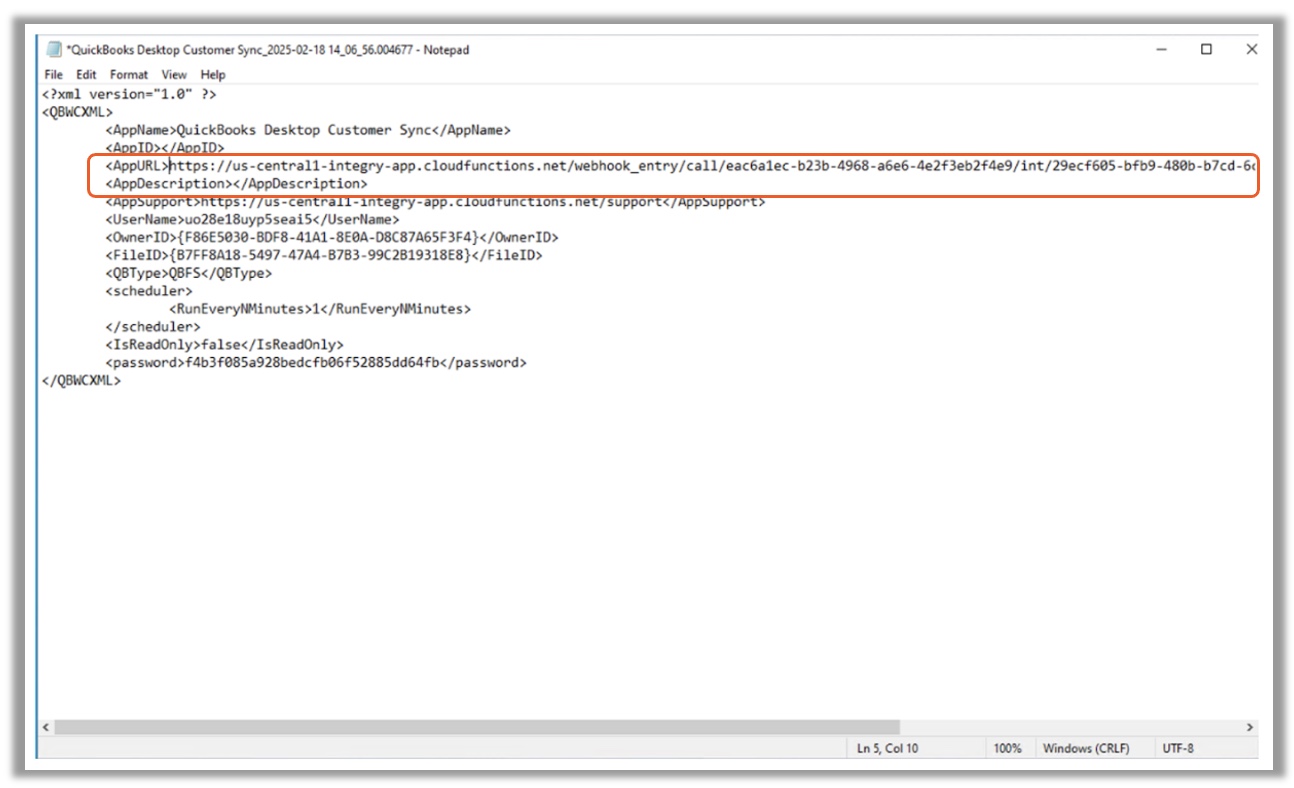Open the View menu

(x=174, y=74)
